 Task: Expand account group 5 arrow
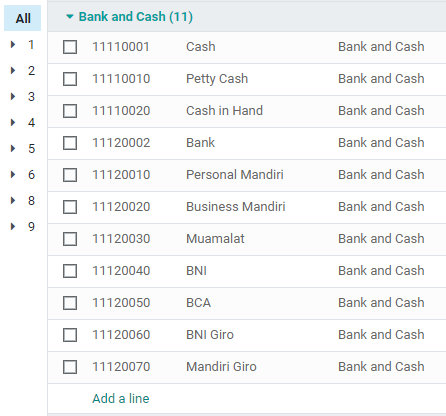[13, 148]
